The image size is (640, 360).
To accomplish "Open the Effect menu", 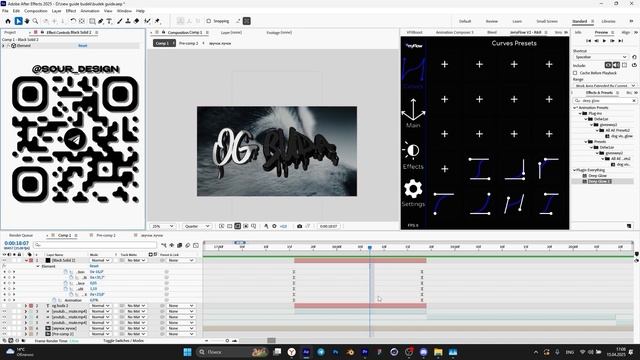I will (71, 11).
